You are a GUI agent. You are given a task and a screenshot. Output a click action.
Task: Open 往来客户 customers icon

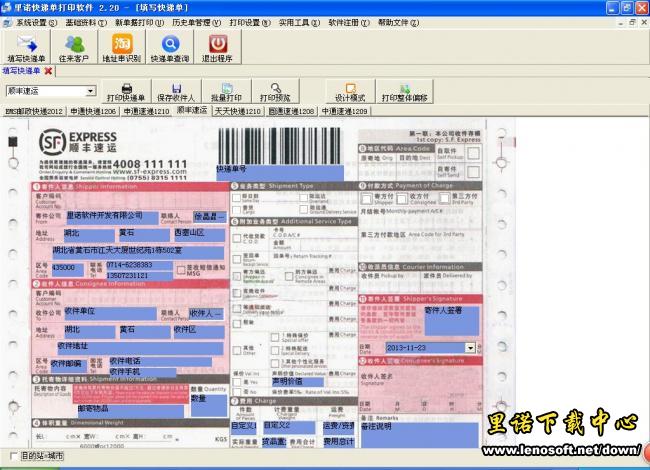pos(74,47)
